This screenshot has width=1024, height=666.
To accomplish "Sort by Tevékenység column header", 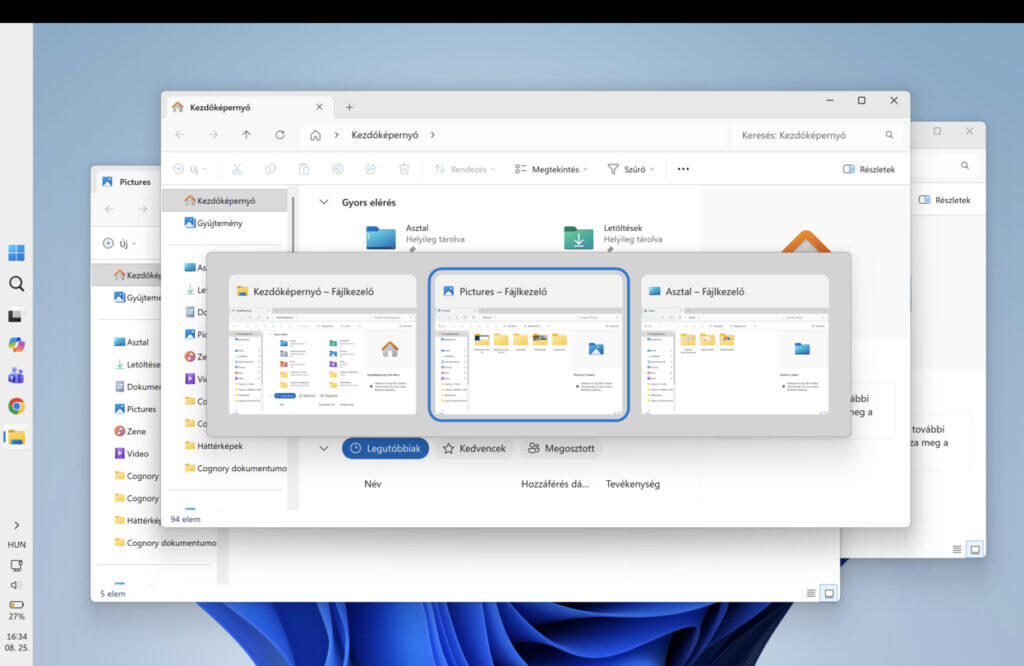I will (x=633, y=484).
